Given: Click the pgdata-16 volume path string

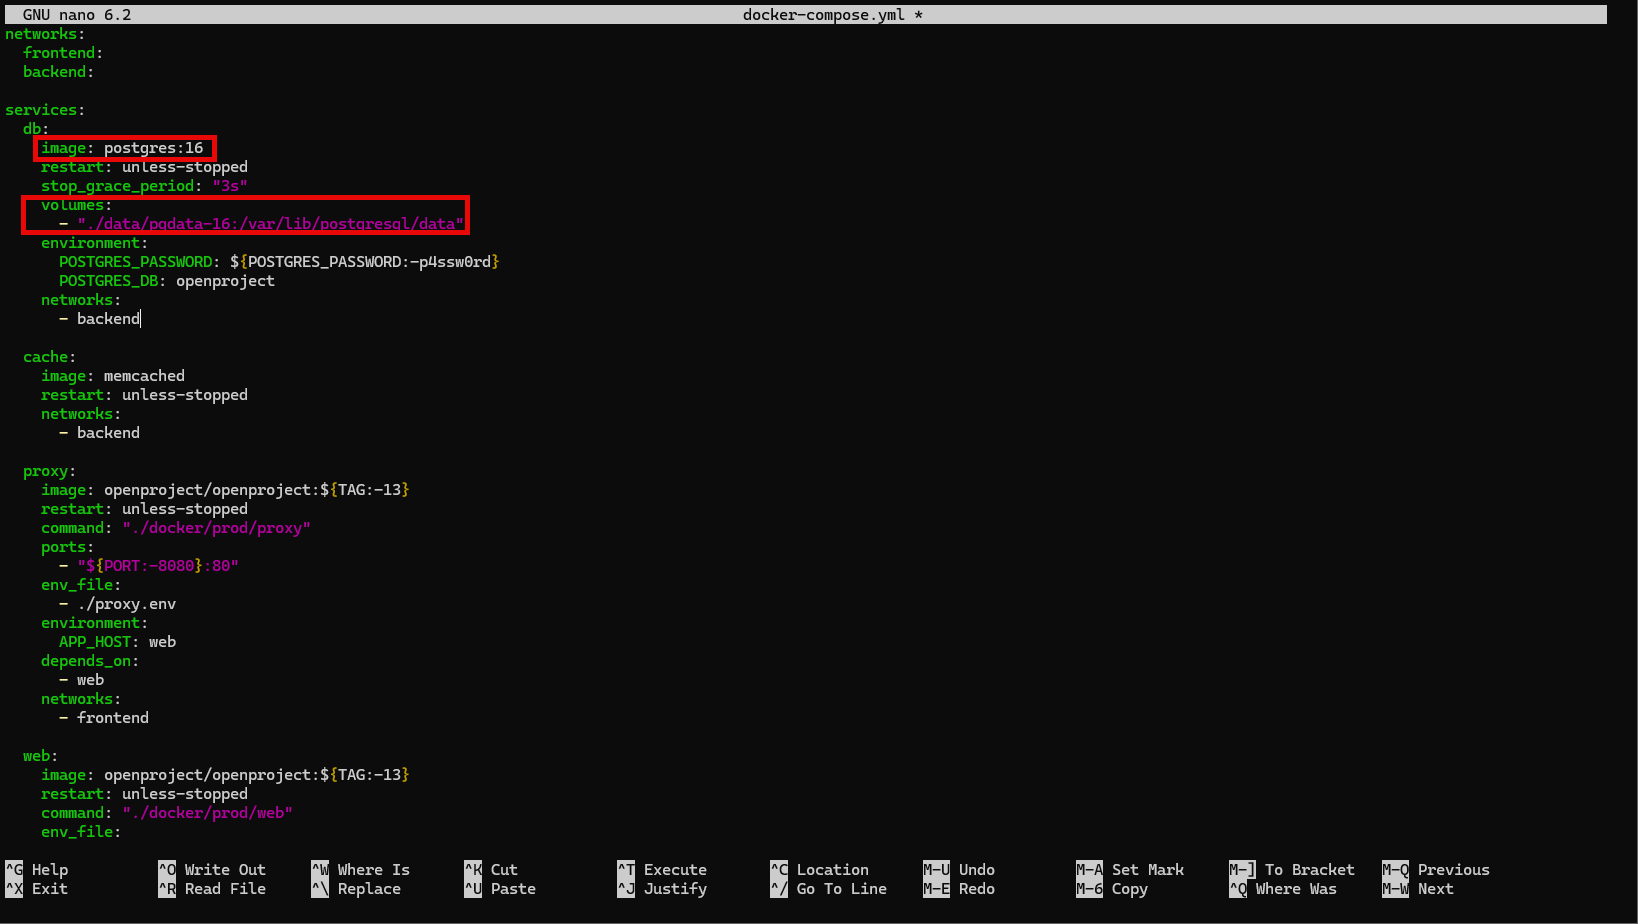Looking at the screenshot, I should [270, 224].
